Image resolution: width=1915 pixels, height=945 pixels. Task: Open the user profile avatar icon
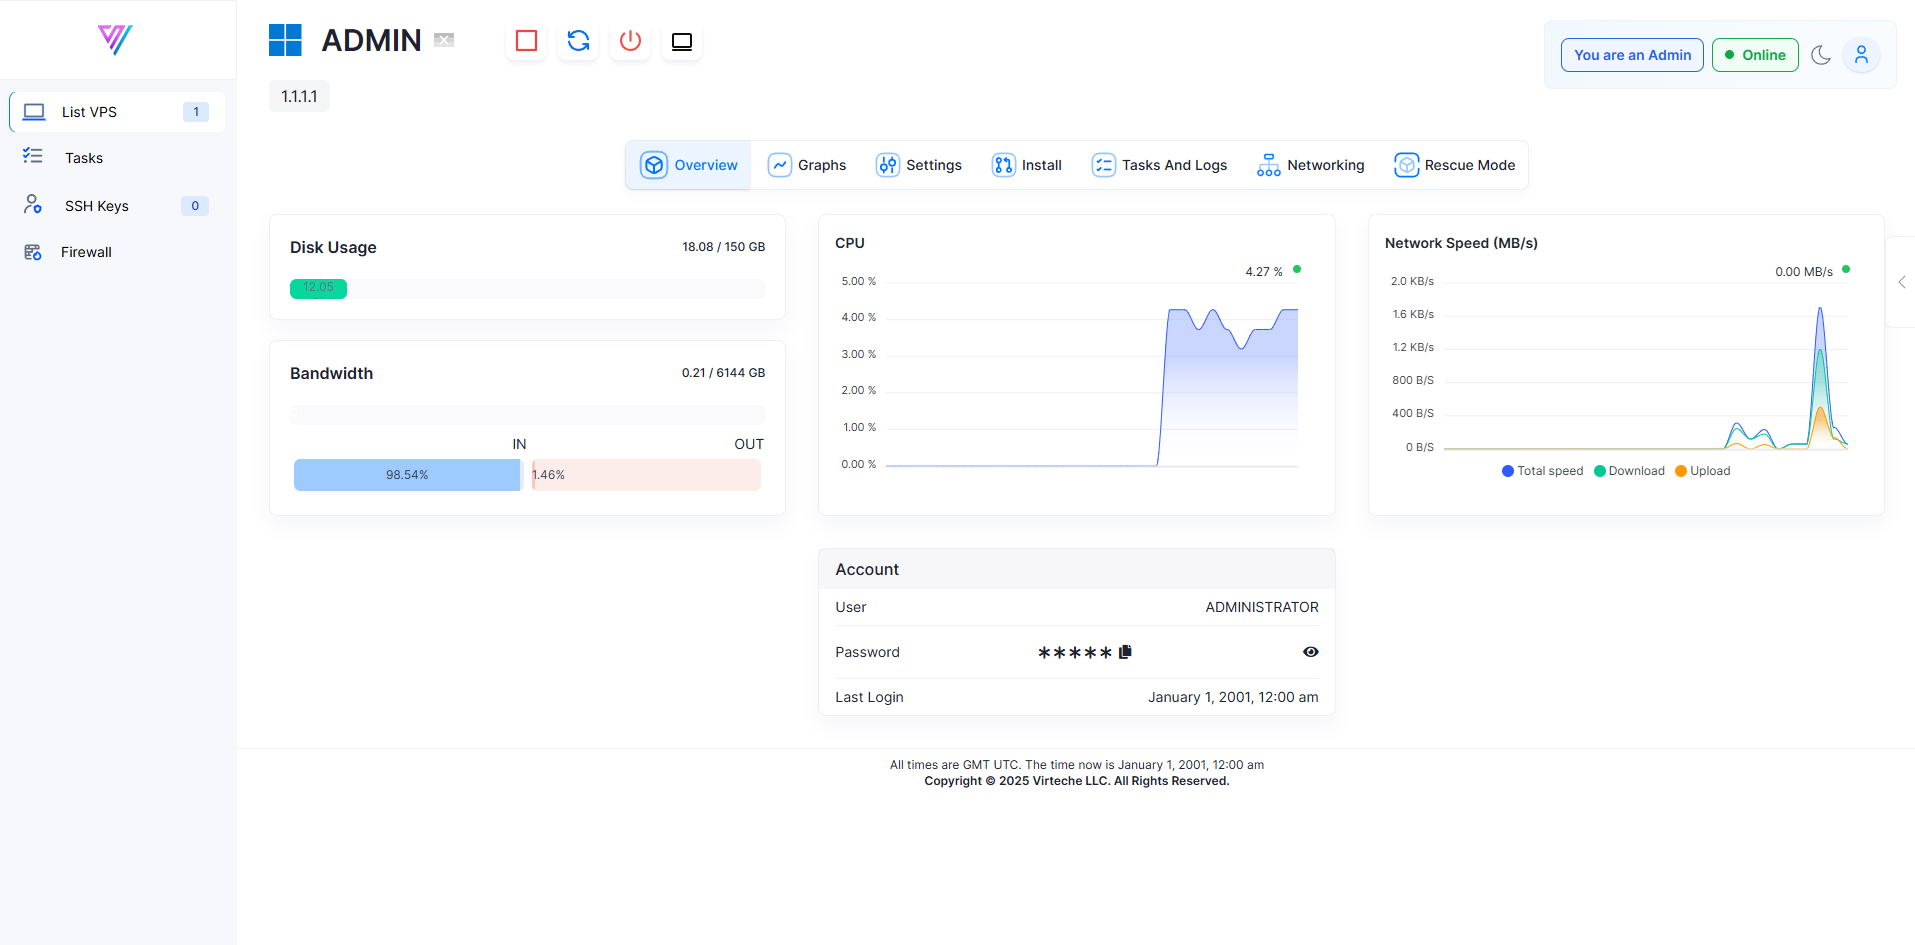click(1861, 55)
